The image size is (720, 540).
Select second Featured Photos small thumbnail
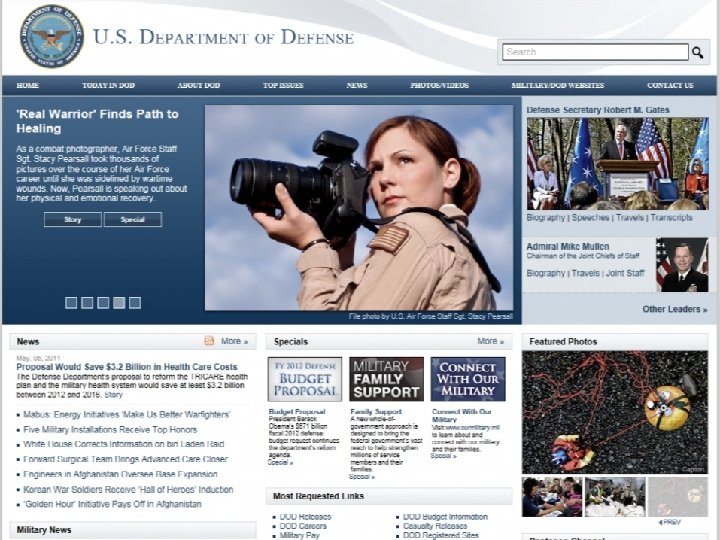click(615, 497)
